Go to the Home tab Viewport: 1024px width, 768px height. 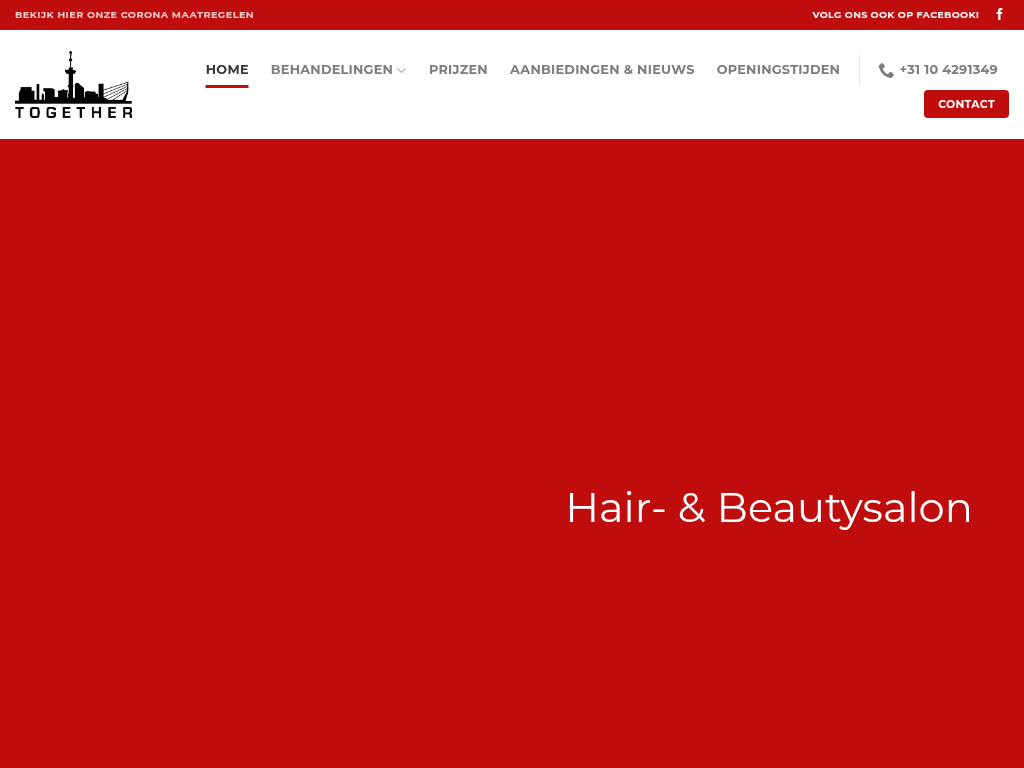227,70
